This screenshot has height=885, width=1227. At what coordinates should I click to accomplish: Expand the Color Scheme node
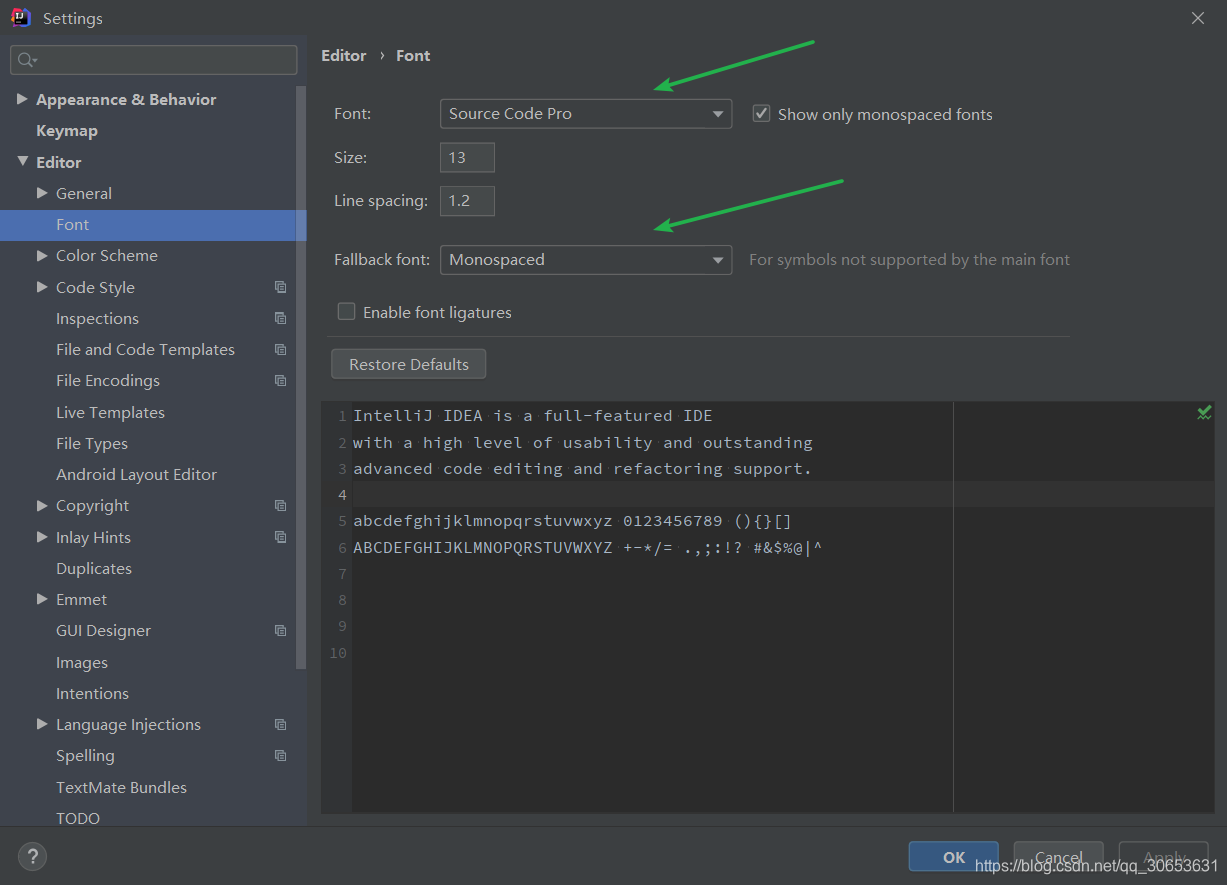(42, 255)
